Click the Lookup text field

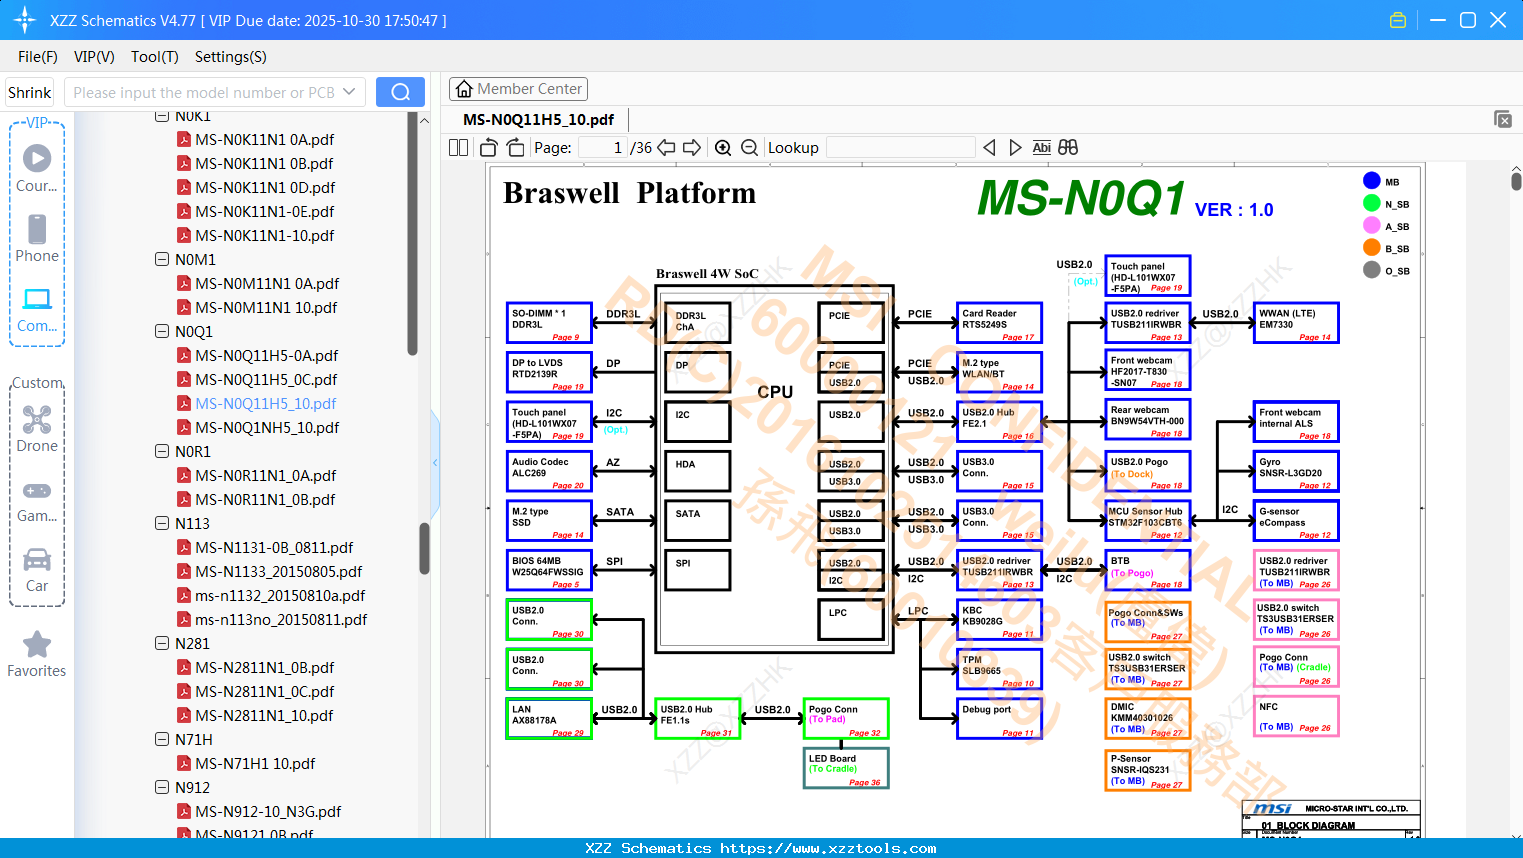pyautogui.click(x=900, y=148)
